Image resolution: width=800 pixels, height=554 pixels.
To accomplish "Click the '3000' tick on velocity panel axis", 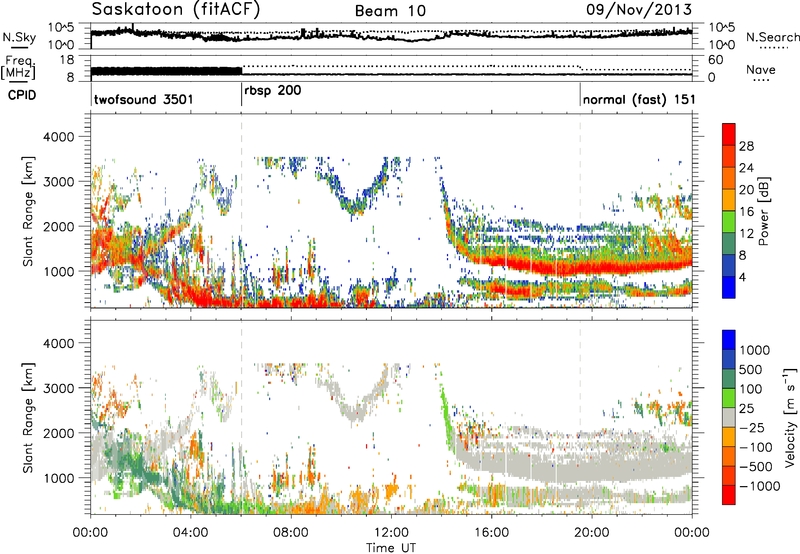I will [59, 388].
